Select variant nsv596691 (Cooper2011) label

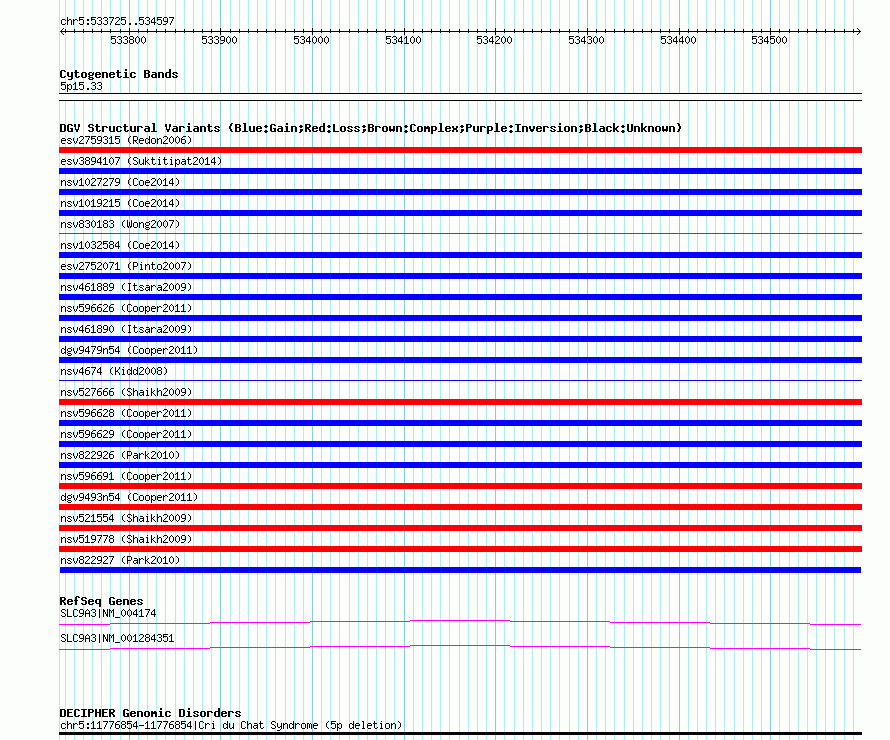point(126,476)
